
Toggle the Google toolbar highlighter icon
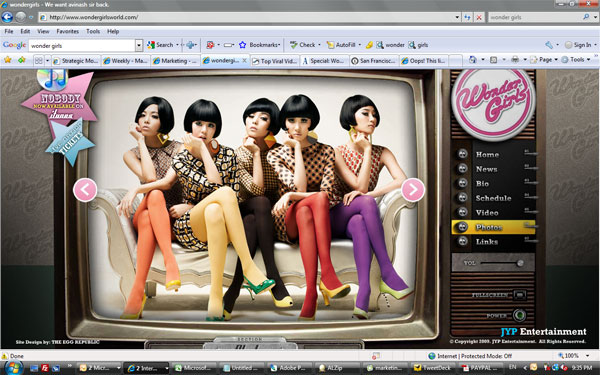tap(369, 45)
